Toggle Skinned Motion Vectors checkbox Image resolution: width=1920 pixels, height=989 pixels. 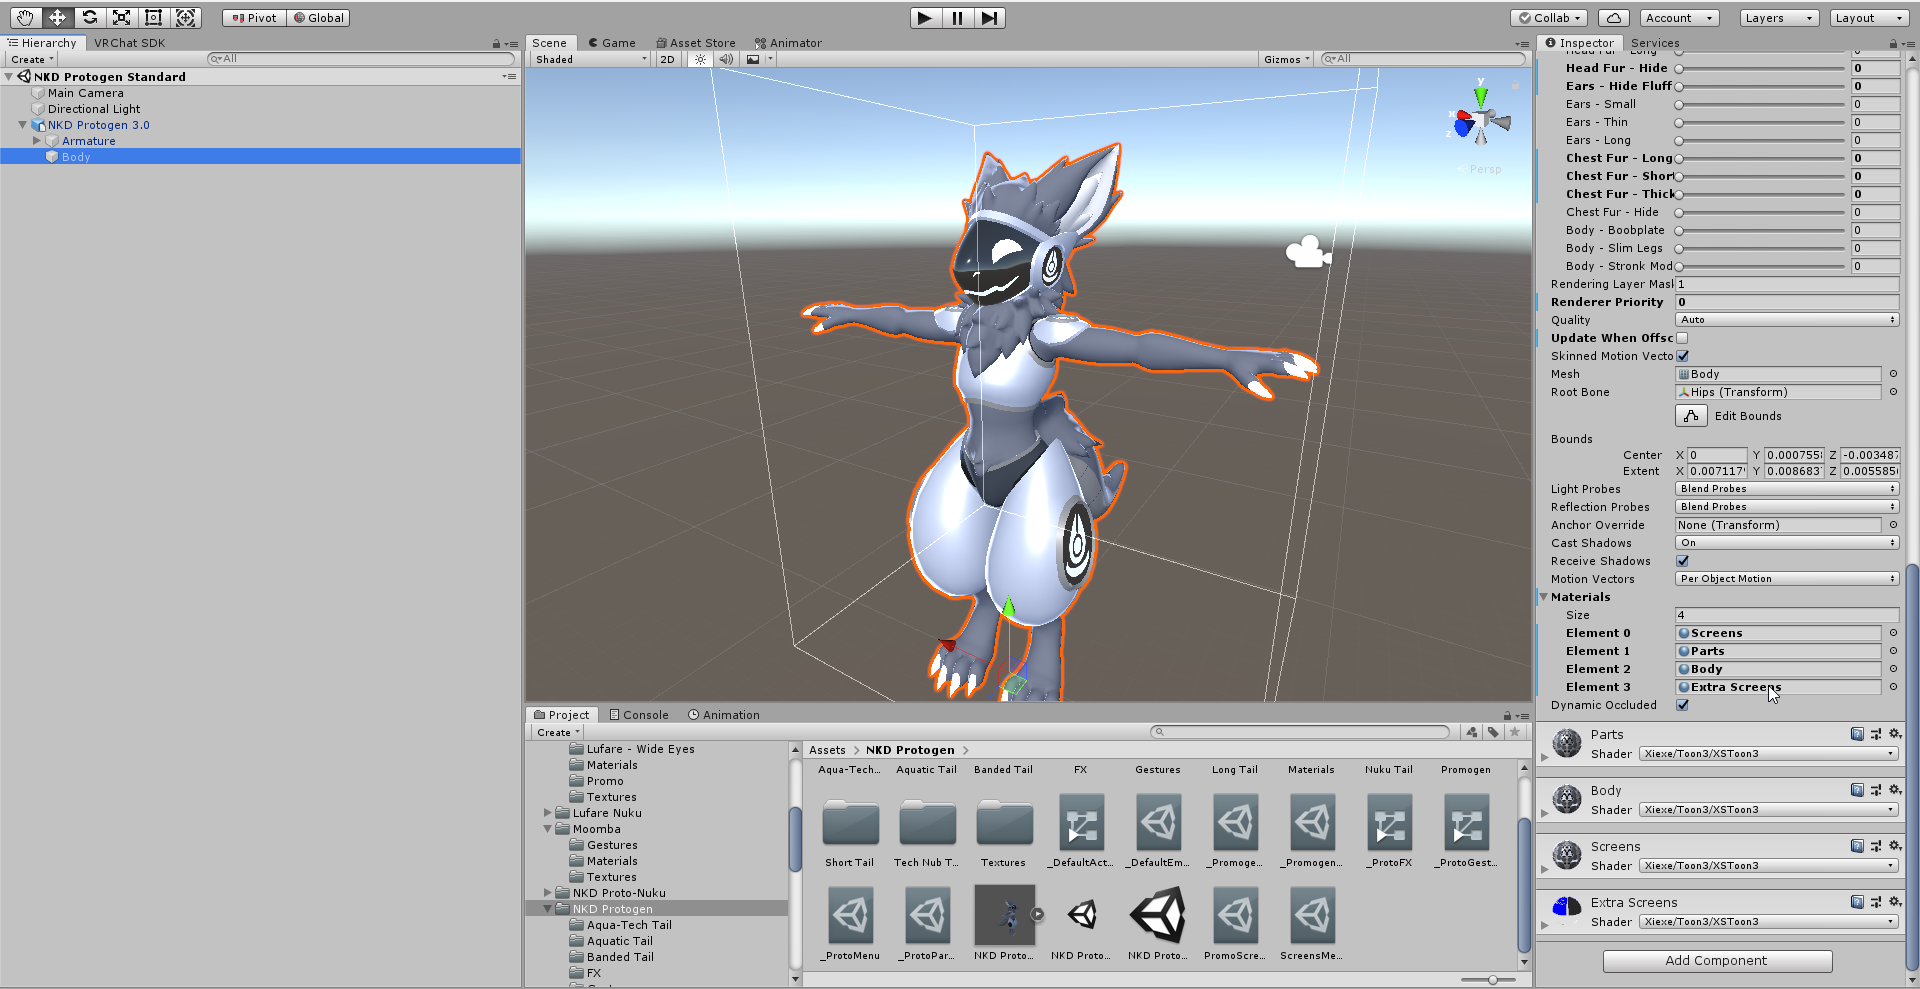point(1683,356)
